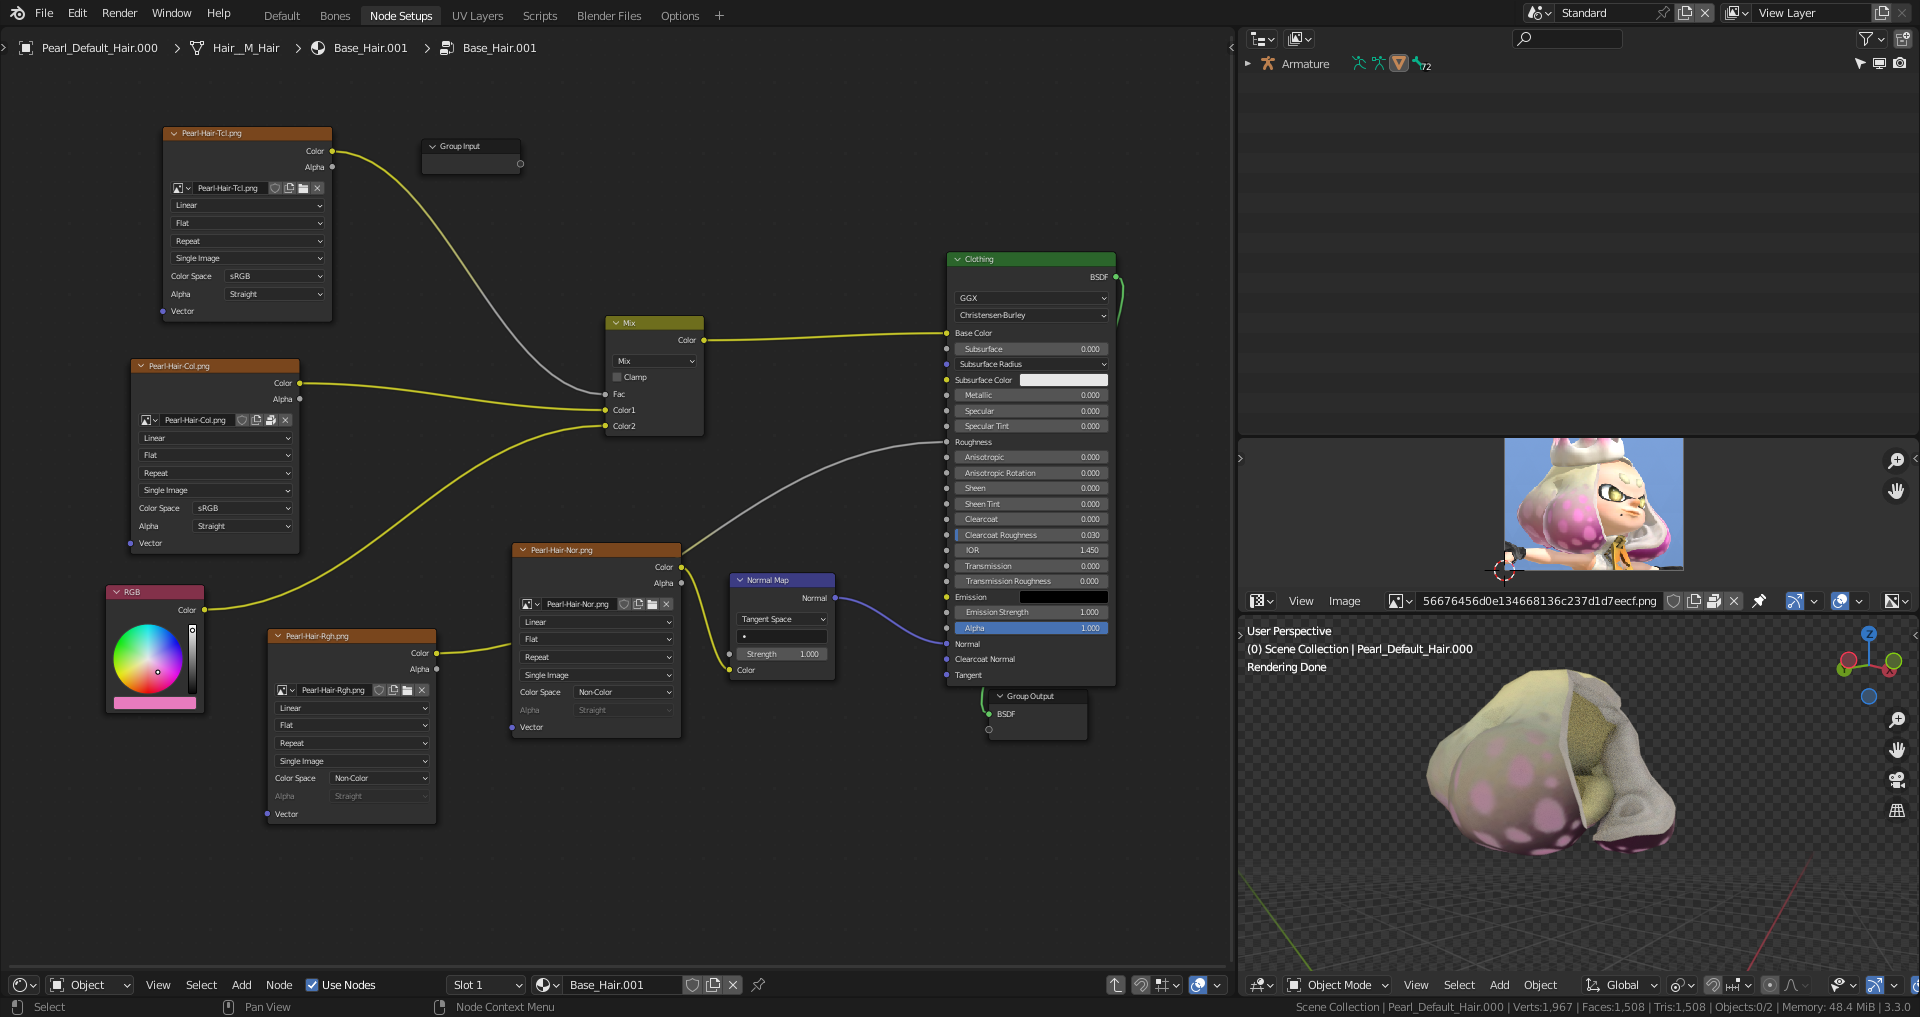The width and height of the screenshot is (1920, 1017).
Task: Switch to UV Layers workspace tab
Action: (477, 16)
